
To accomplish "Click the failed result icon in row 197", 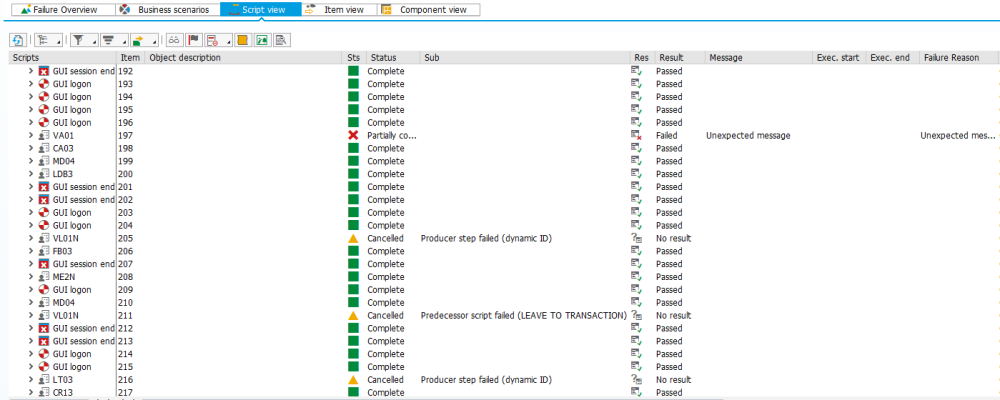I will click(x=636, y=135).
